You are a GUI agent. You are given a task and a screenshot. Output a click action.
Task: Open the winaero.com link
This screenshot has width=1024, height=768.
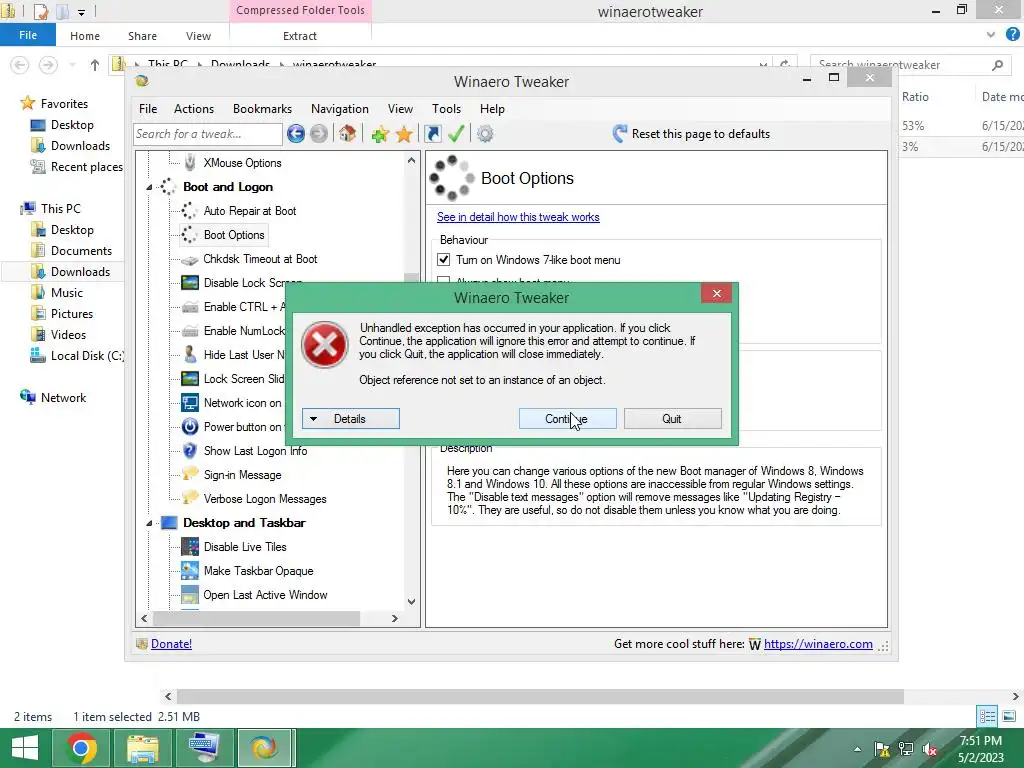click(818, 644)
